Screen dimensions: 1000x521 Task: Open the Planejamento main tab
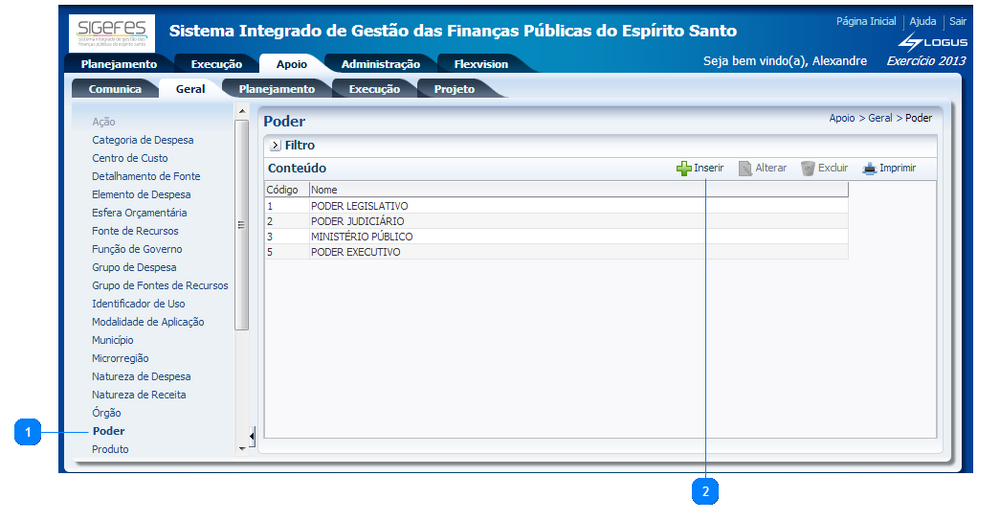pos(119,64)
